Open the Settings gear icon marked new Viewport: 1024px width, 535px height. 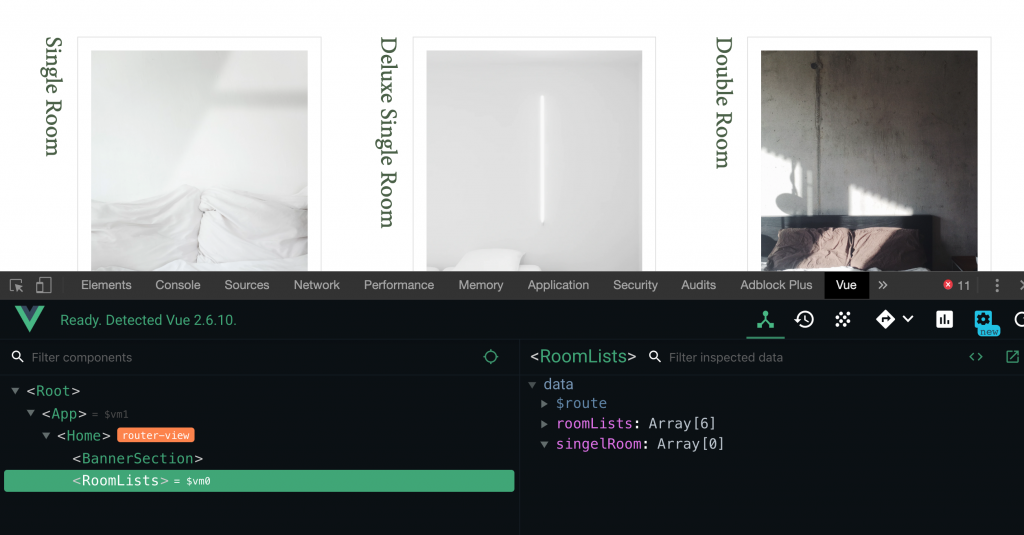click(985, 321)
